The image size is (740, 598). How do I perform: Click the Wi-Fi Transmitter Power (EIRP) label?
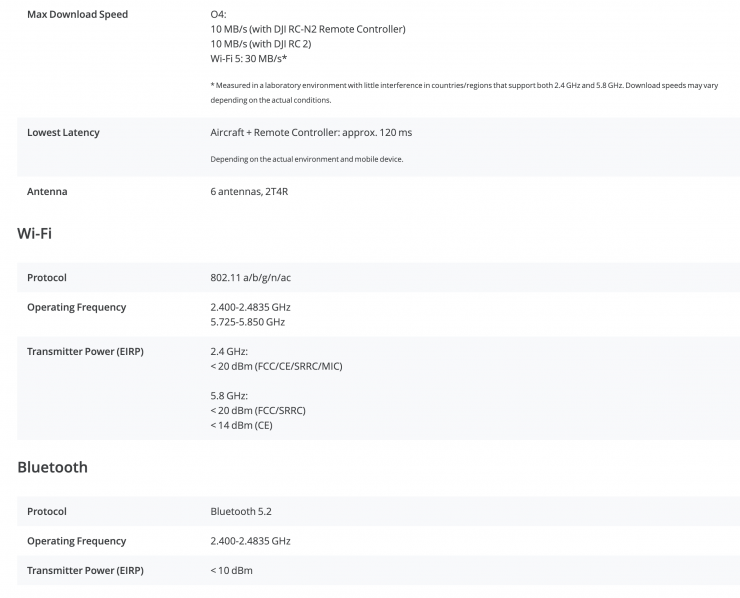85,351
